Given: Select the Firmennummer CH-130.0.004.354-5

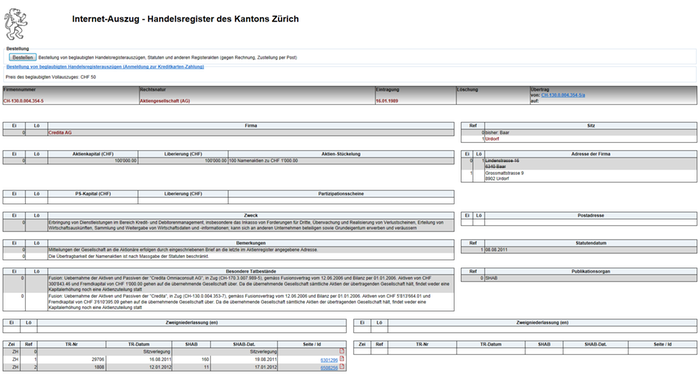Looking at the screenshot, I should pyautogui.click(x=24, y=101).
